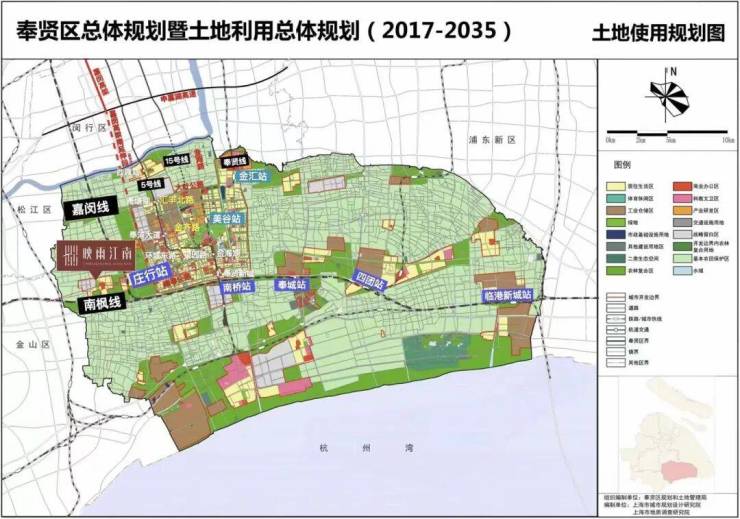Click the scale bar under compass
The height and width of the screenshot is (519, 740).
[667, 133]
